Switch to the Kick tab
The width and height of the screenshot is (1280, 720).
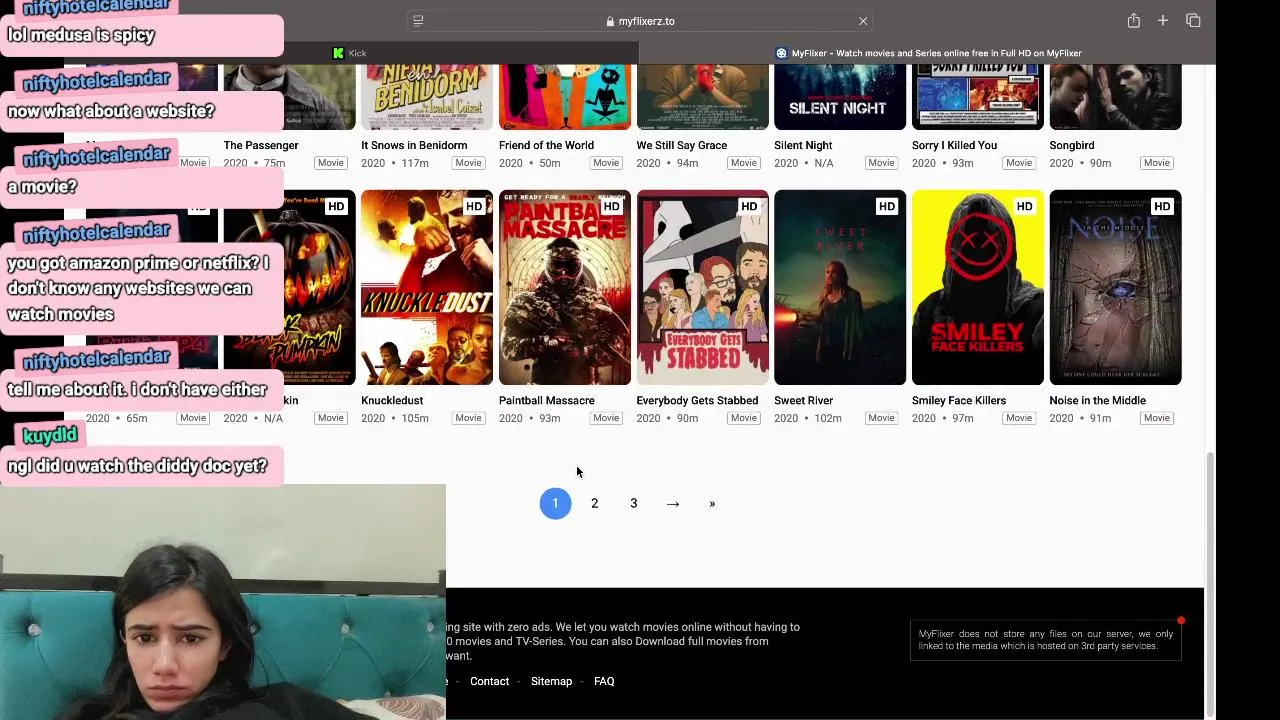[350, 53]
